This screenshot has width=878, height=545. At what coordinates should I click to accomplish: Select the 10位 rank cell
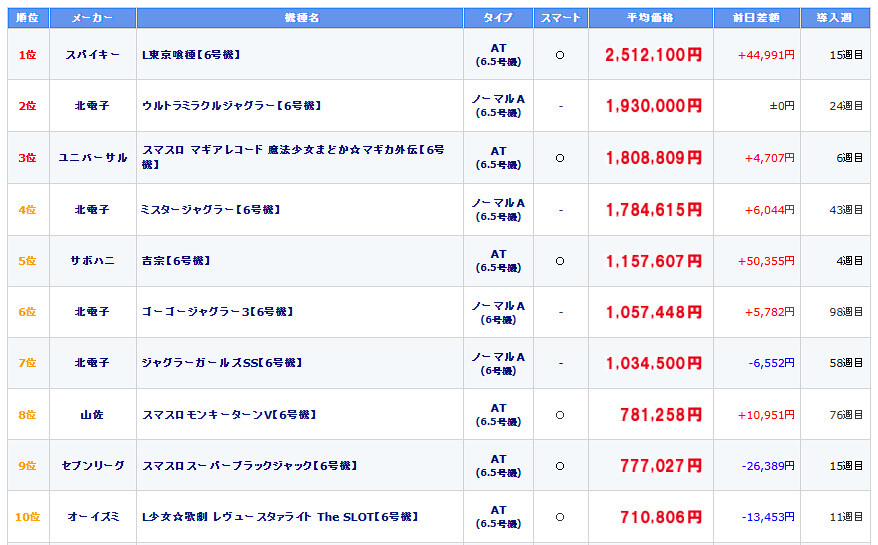[x=28, y=517]
